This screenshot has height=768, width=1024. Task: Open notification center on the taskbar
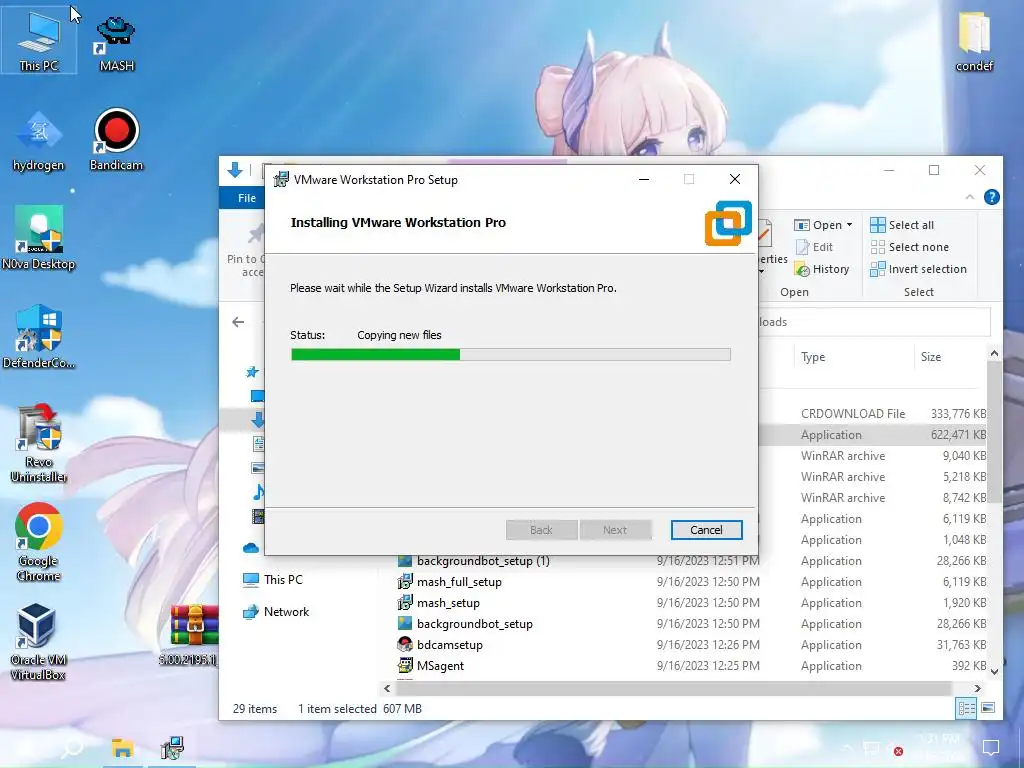(x=991, y=747)
